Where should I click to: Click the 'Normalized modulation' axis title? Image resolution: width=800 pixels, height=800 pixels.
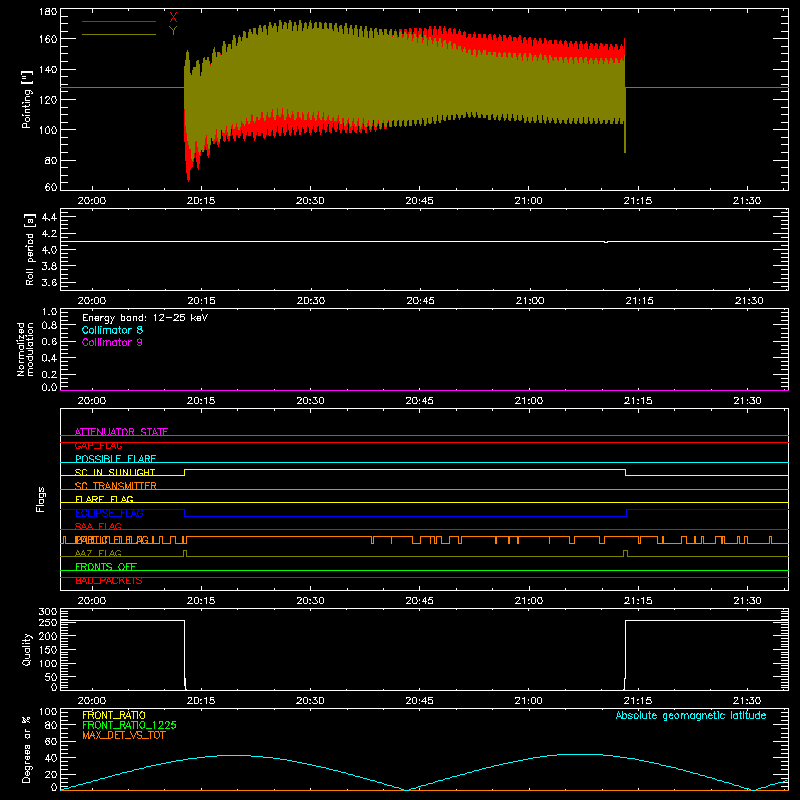25,349
